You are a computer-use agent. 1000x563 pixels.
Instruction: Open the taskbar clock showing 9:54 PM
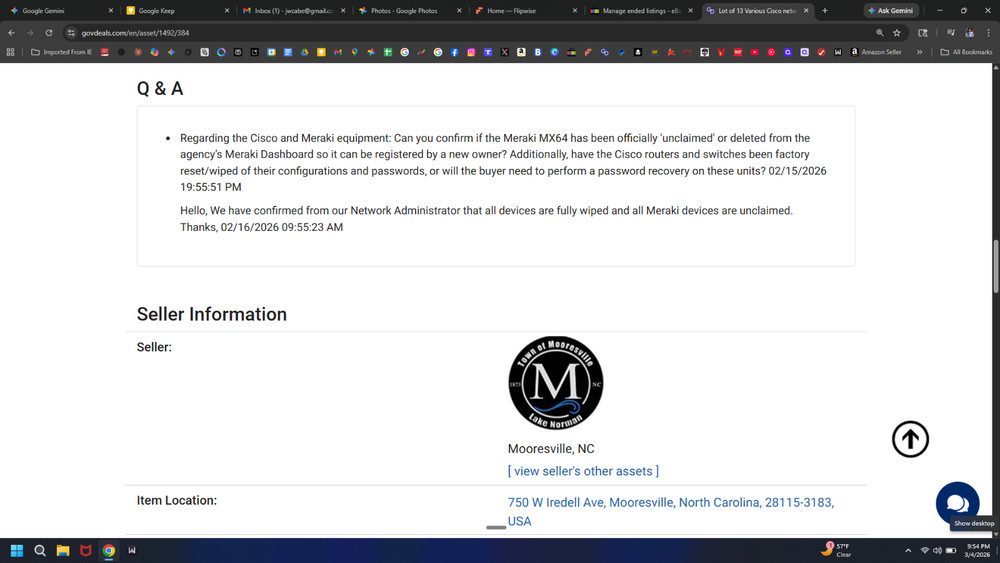(x=978, y=550)
